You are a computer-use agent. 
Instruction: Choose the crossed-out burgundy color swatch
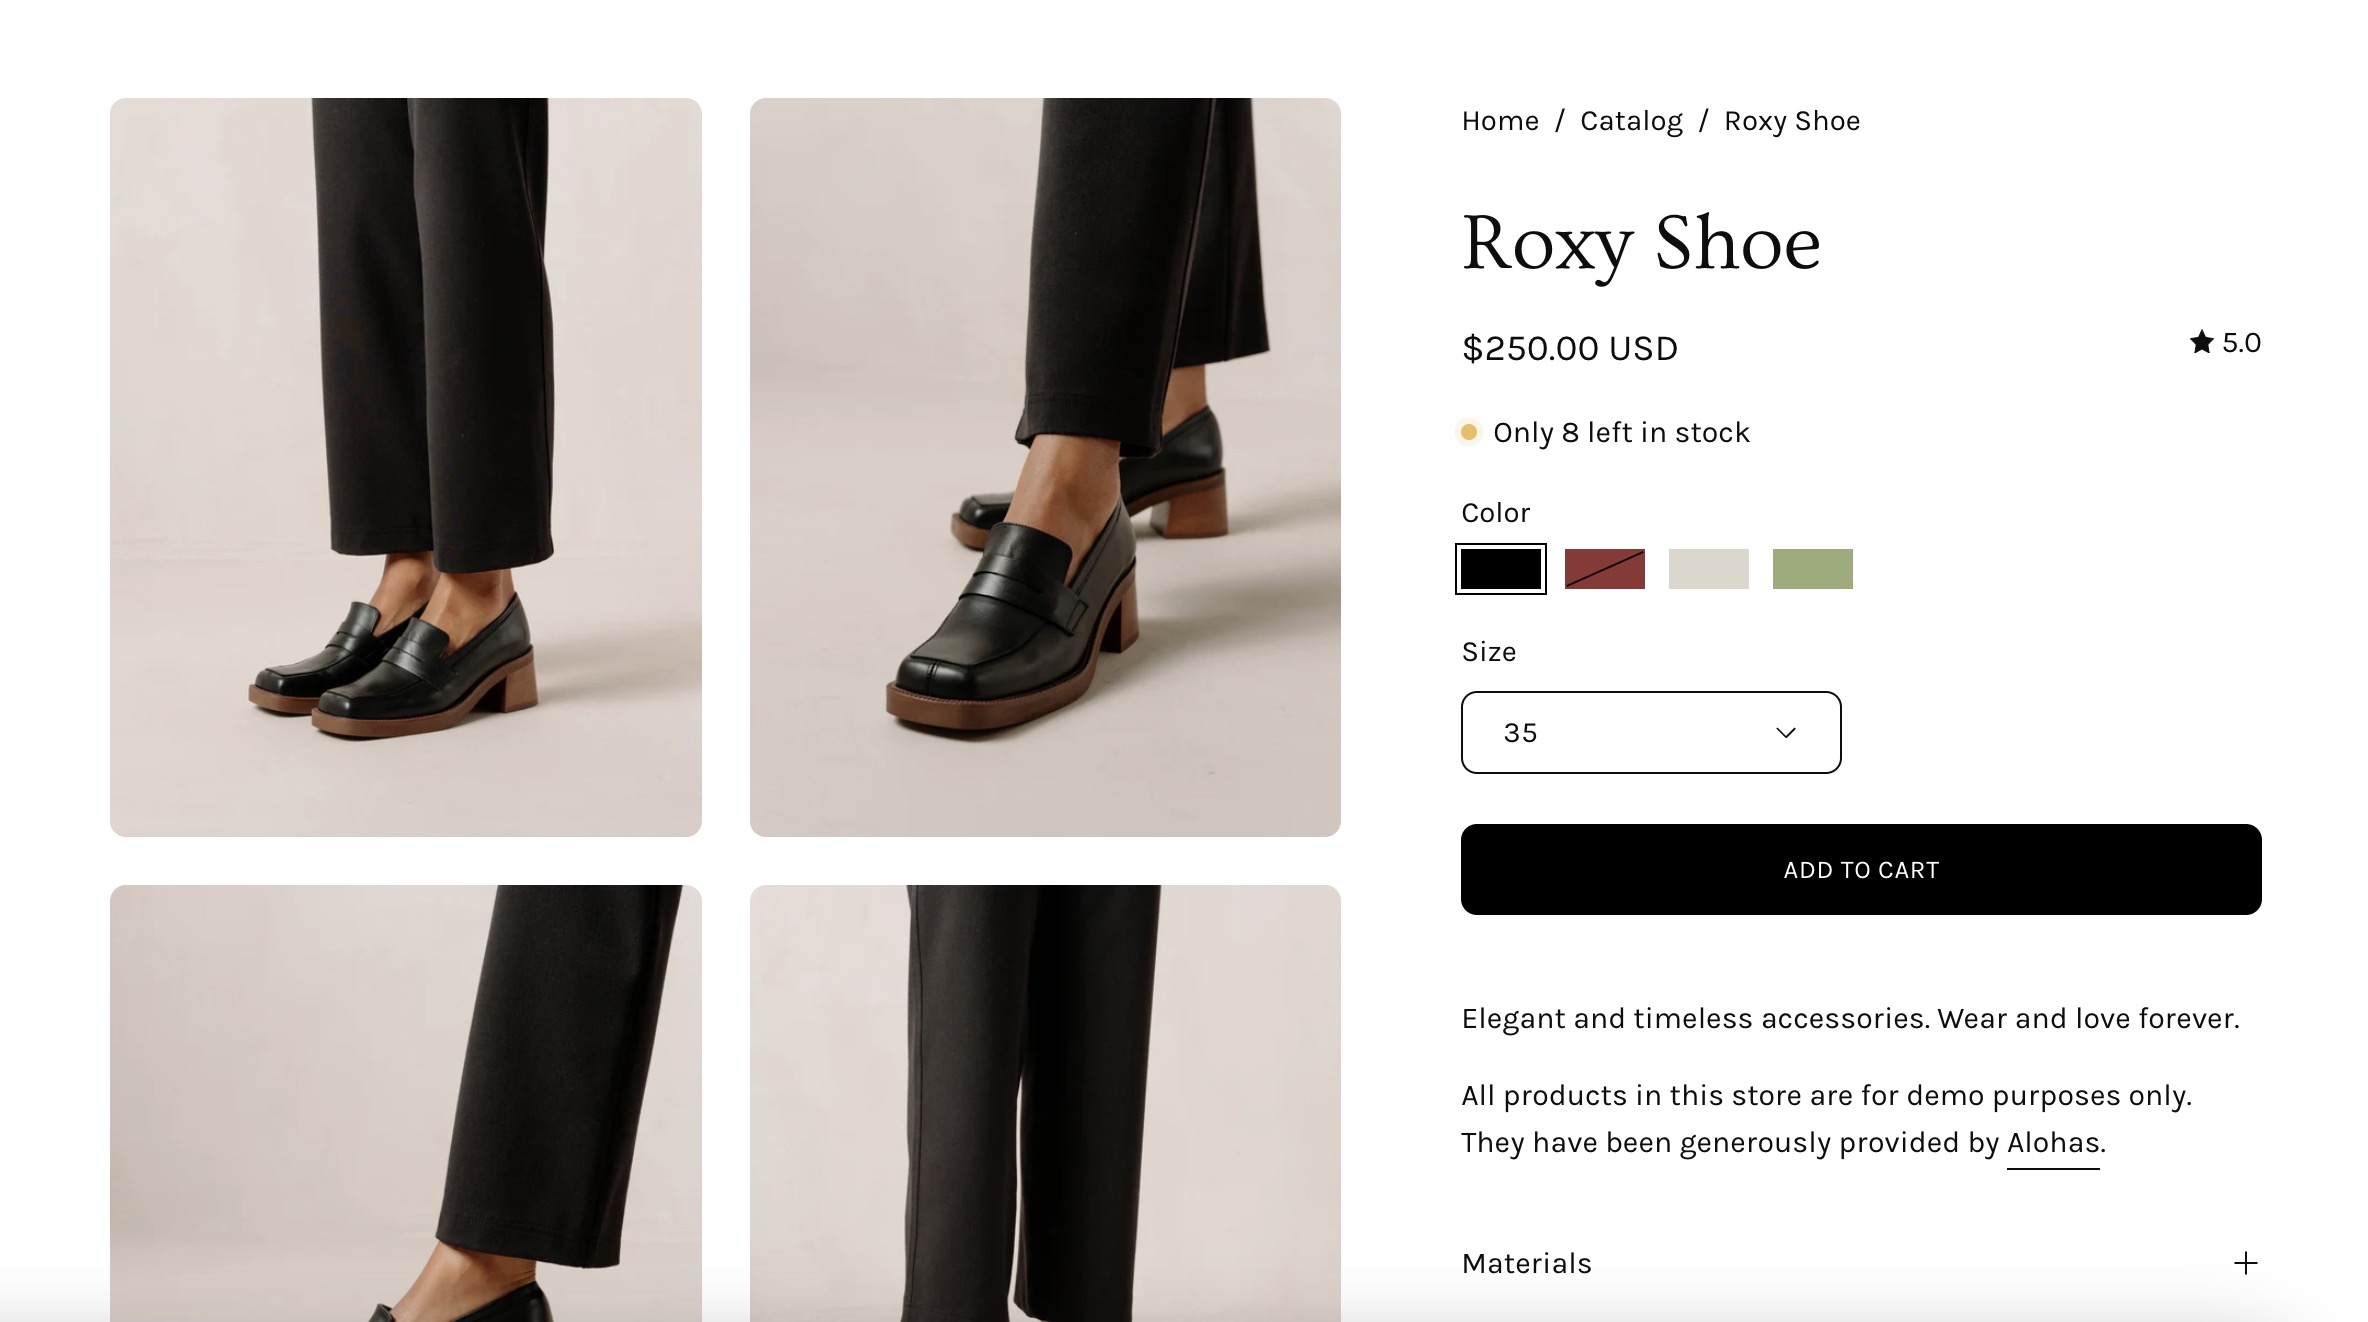pos(1604,569)
